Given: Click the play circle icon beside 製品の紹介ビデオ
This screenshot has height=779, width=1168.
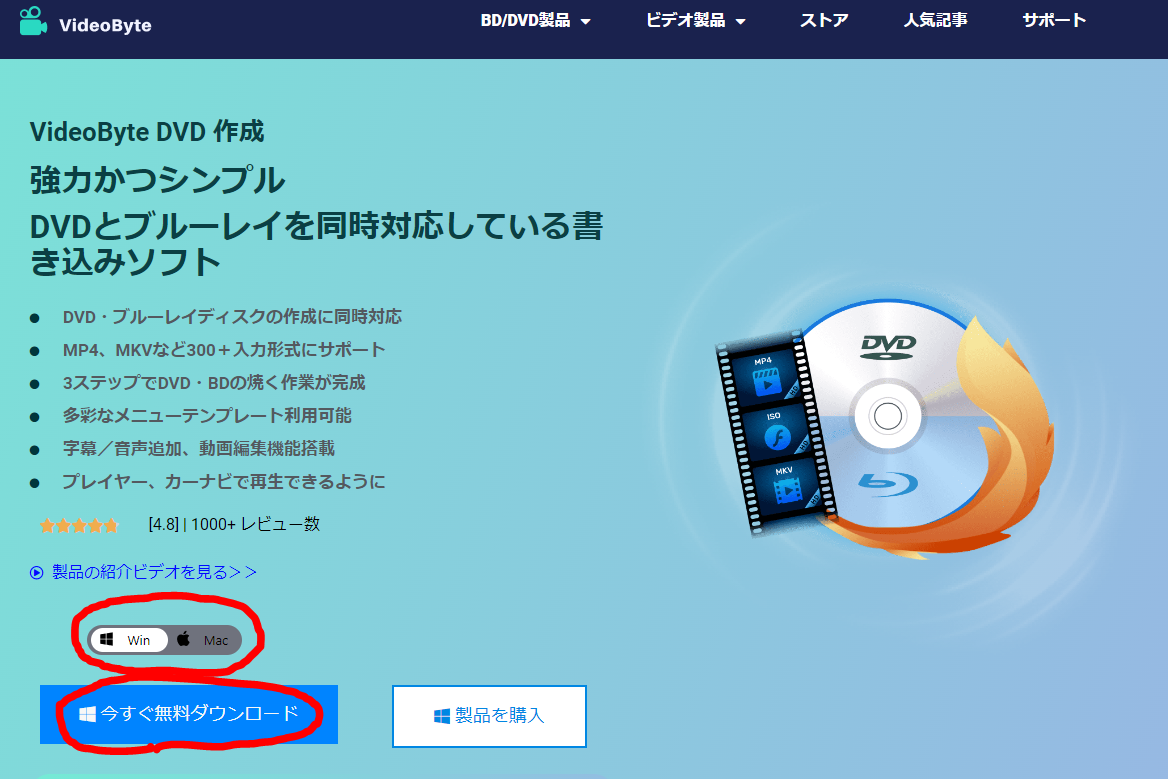Looking at the screenshot, I should click(x=36, y=572).
